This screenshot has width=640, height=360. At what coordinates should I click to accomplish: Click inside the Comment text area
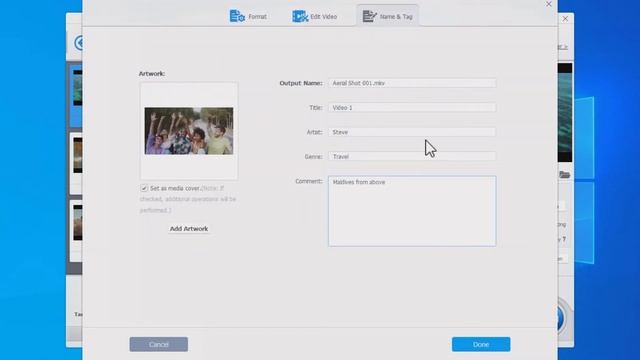[x=412, y=211]
